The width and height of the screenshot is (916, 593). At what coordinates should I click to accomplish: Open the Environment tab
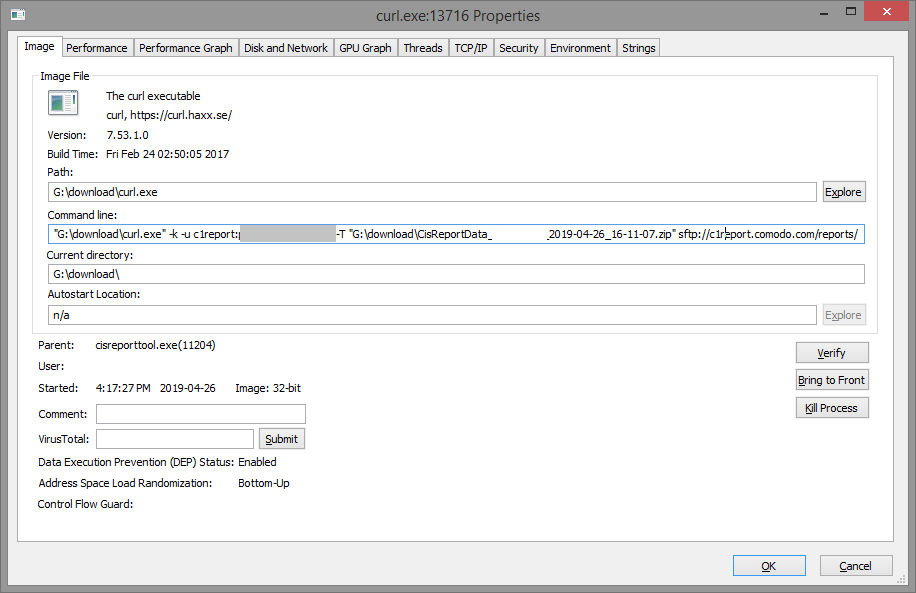pos(580,48)
